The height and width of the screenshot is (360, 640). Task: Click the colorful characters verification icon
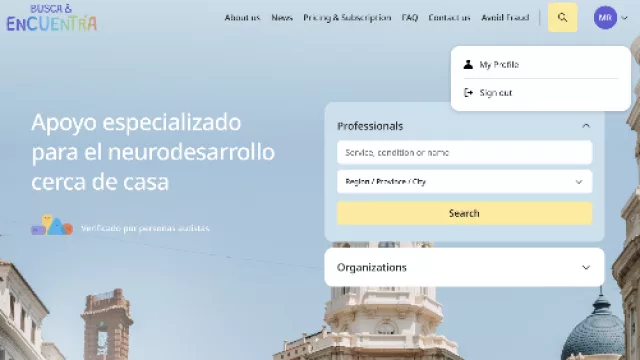[x=52, y=225]
